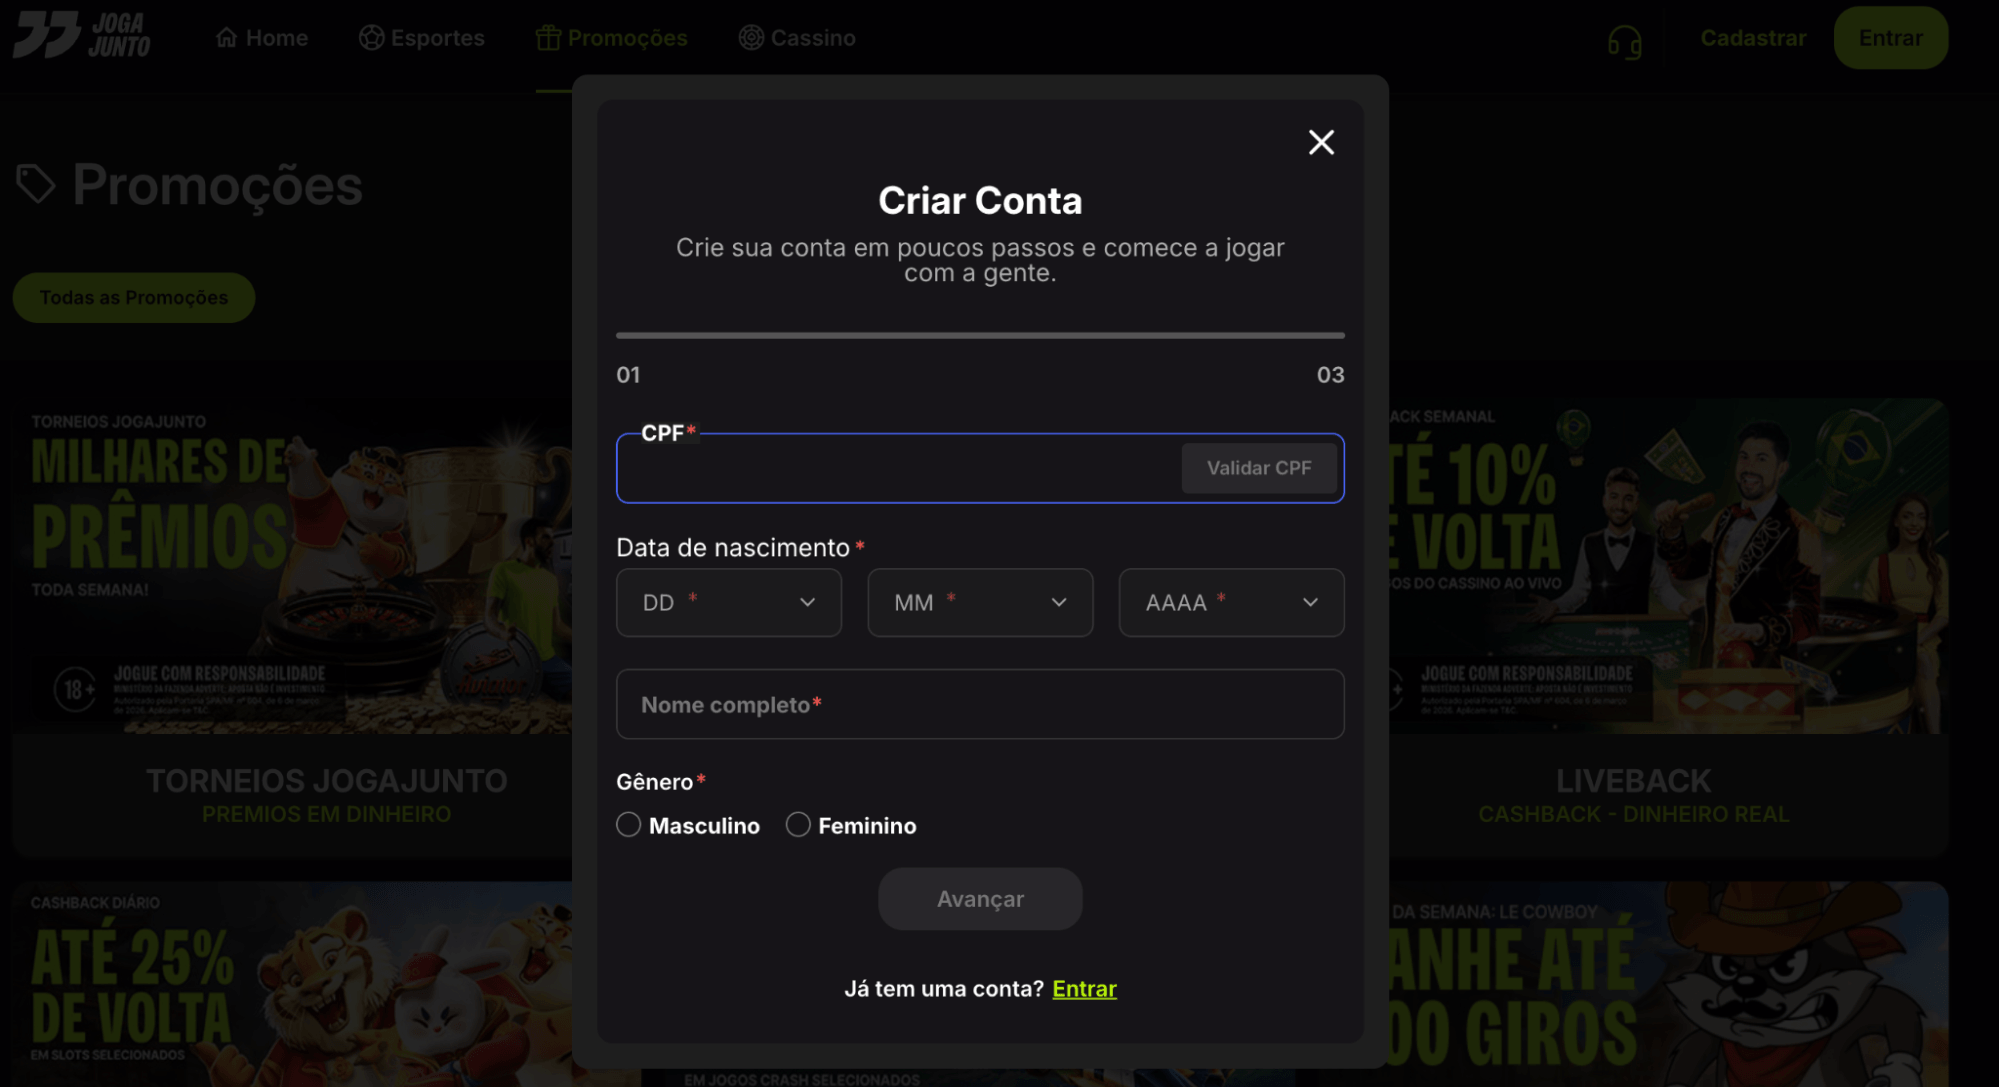The image size is (1999, 1088).
Task: Open Liveback cashback promotion banner
Action: 1668,566
